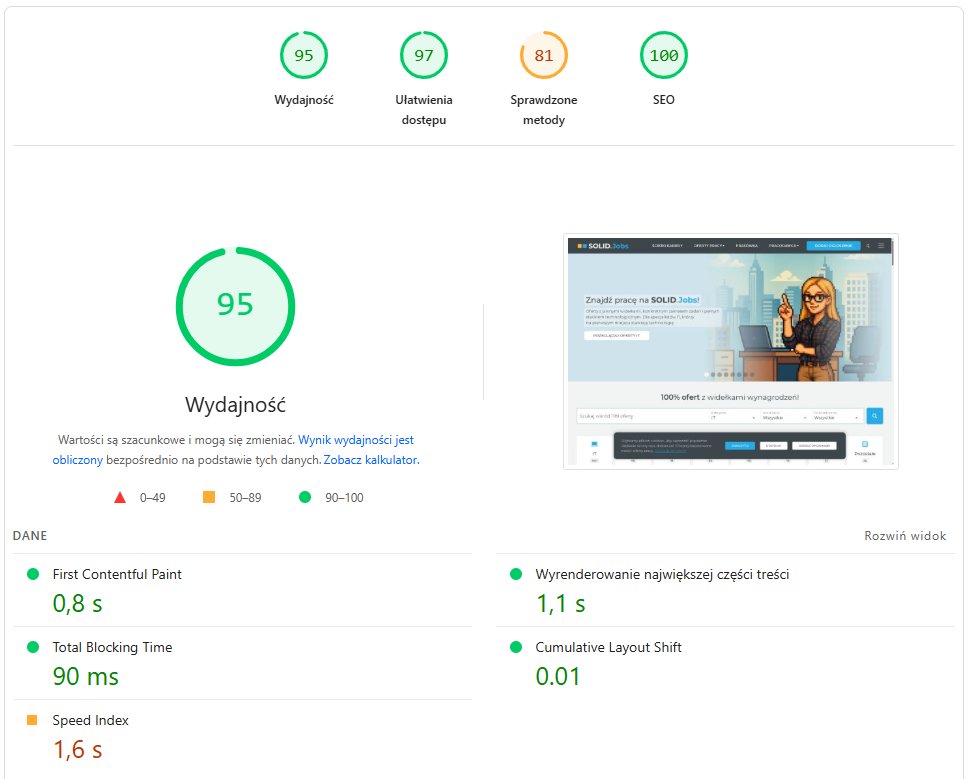This screenshot has width=970, height=779.
Task: Click the '1,1 s' metric value
Action: point(560,603)
